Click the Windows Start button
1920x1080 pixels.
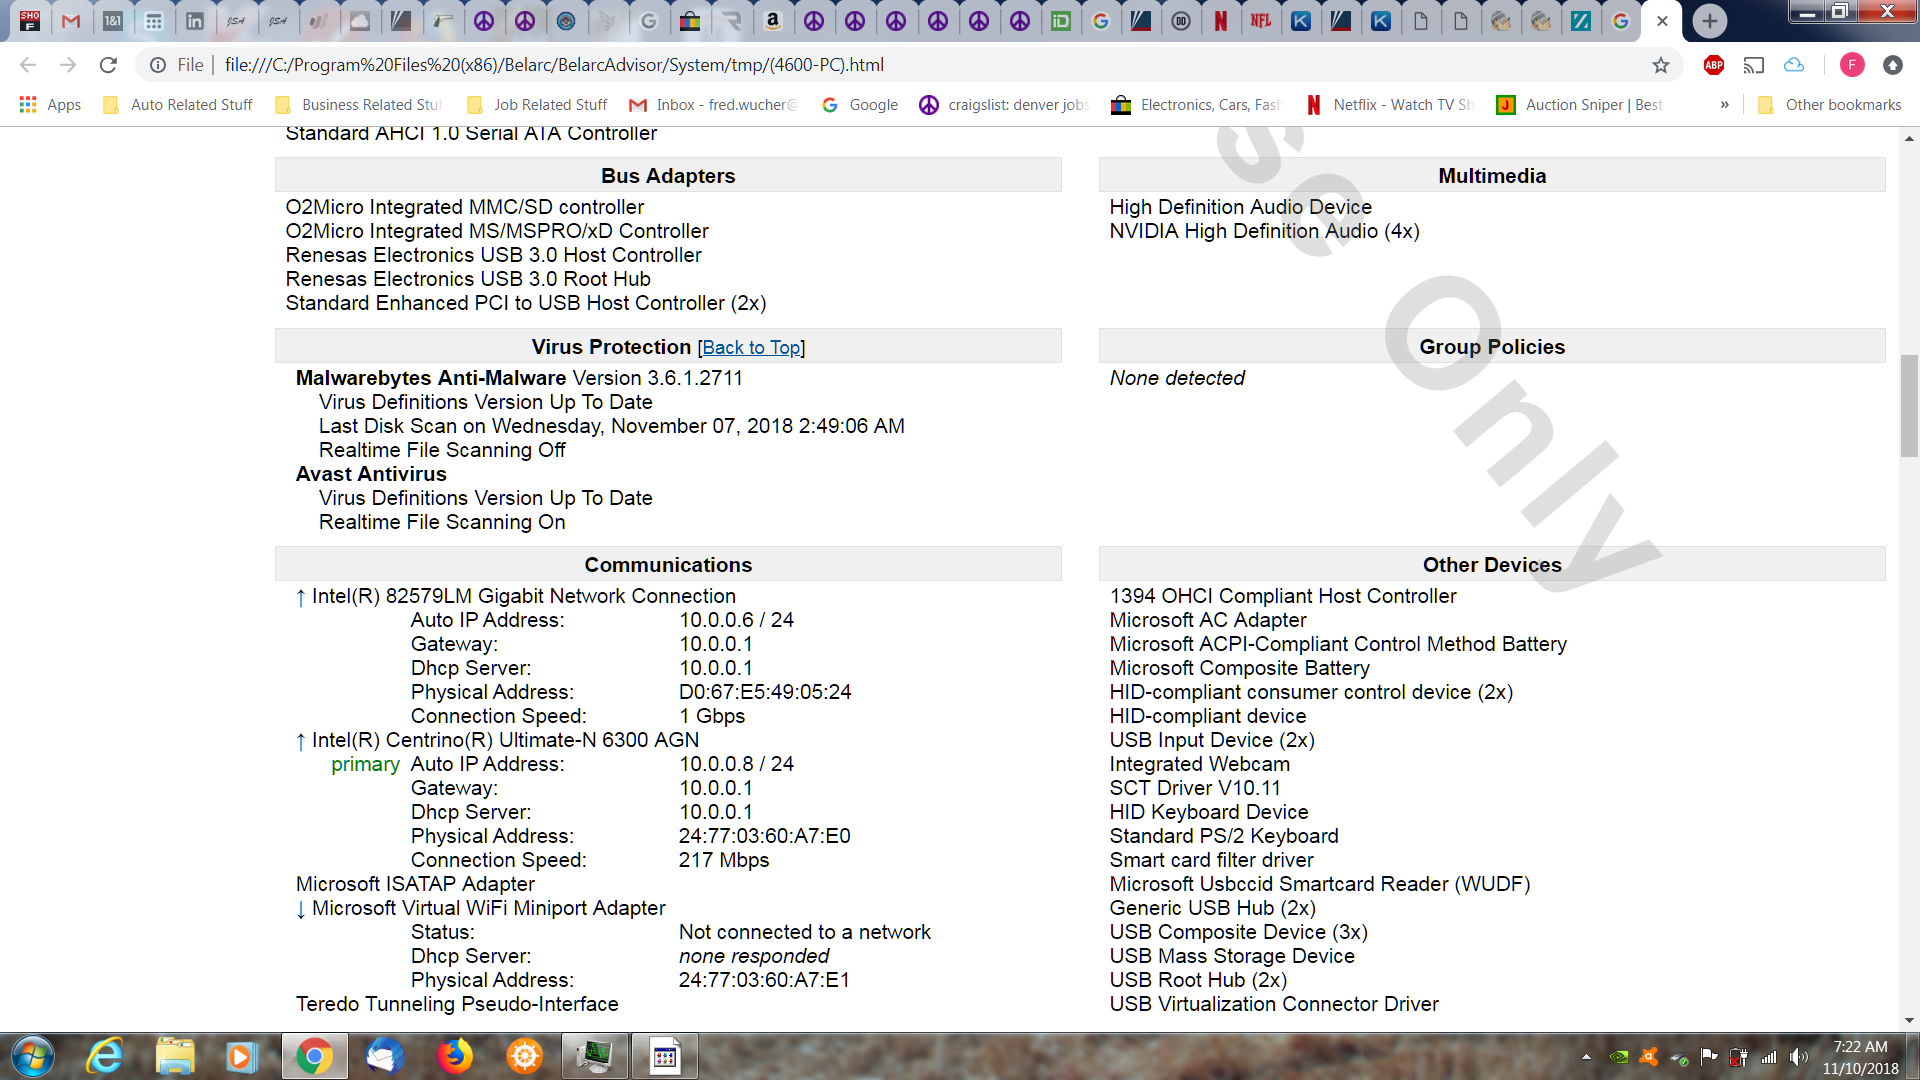32,1056
